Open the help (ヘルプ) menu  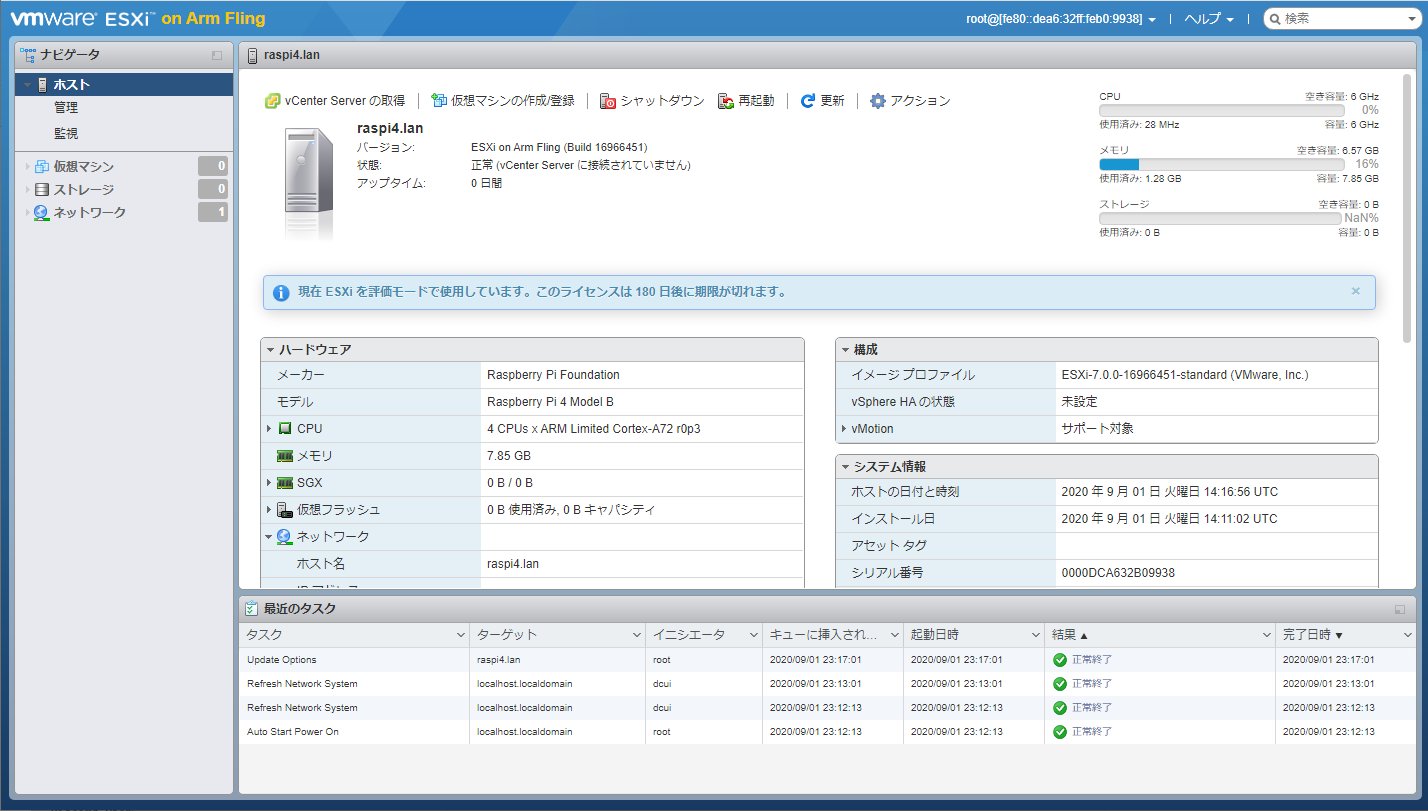click(1209, 19)
